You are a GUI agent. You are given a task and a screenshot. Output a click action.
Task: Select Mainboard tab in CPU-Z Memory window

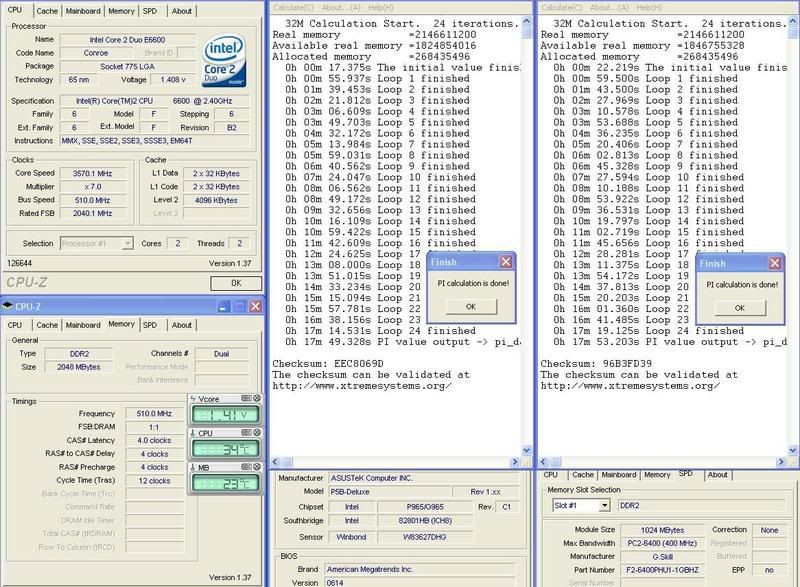pyautogui.click(x=83, y=325)
